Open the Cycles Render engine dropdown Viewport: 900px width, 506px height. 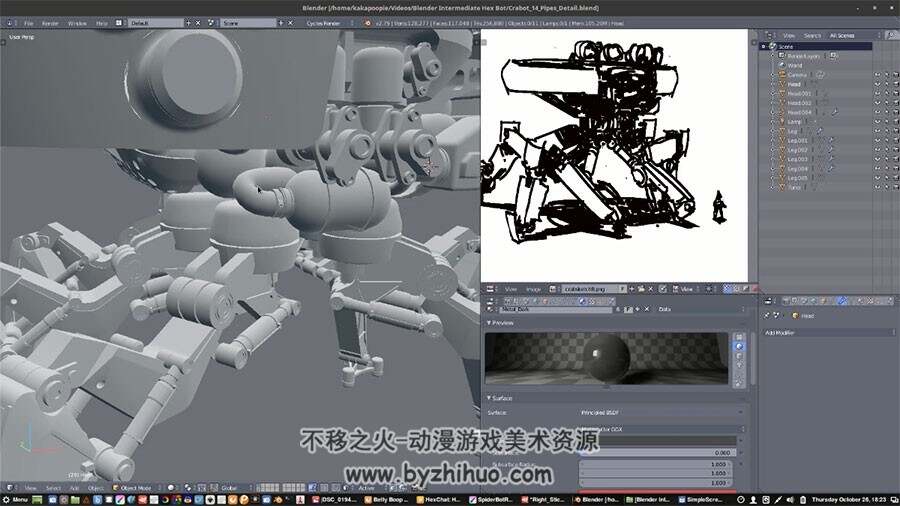click(327, 23)
